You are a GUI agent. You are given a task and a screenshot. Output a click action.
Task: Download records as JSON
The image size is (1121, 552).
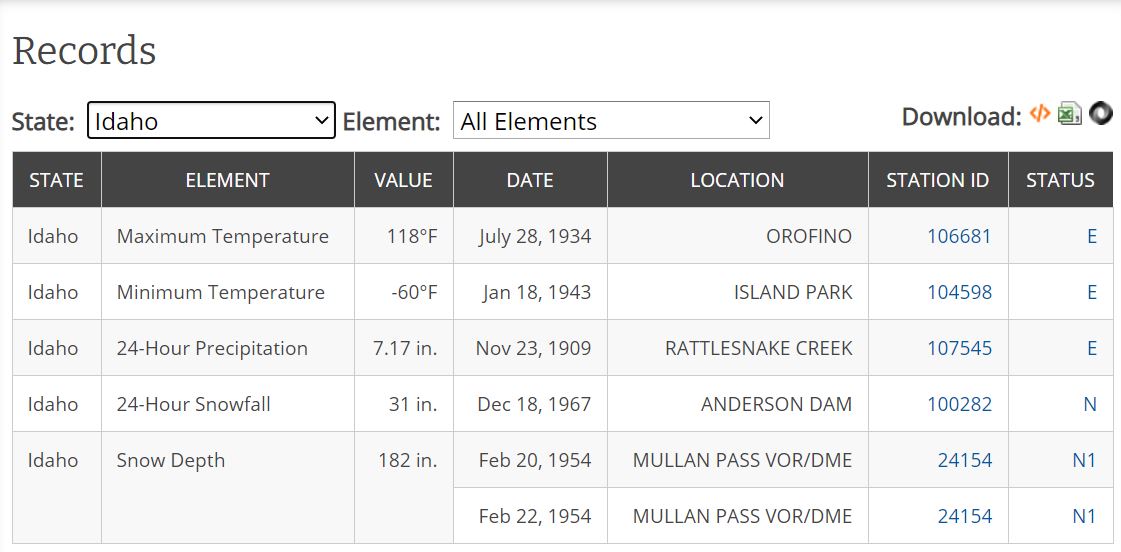coord(1101,114)
